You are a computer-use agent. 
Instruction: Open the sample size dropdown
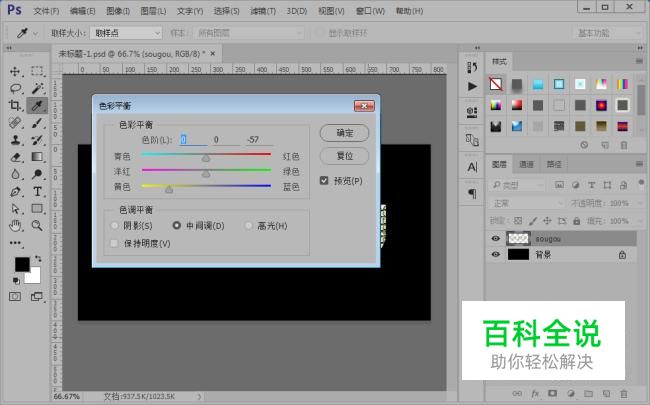126,33
